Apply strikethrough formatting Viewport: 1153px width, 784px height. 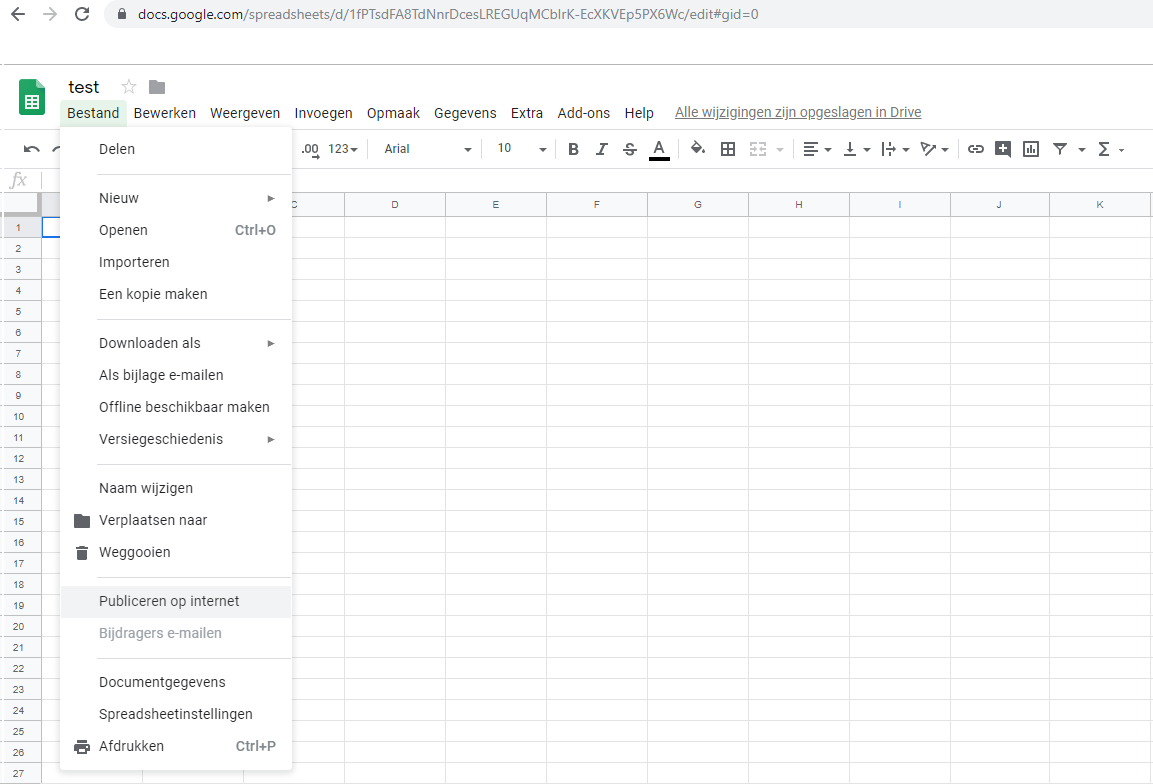(x=630, y=148)
